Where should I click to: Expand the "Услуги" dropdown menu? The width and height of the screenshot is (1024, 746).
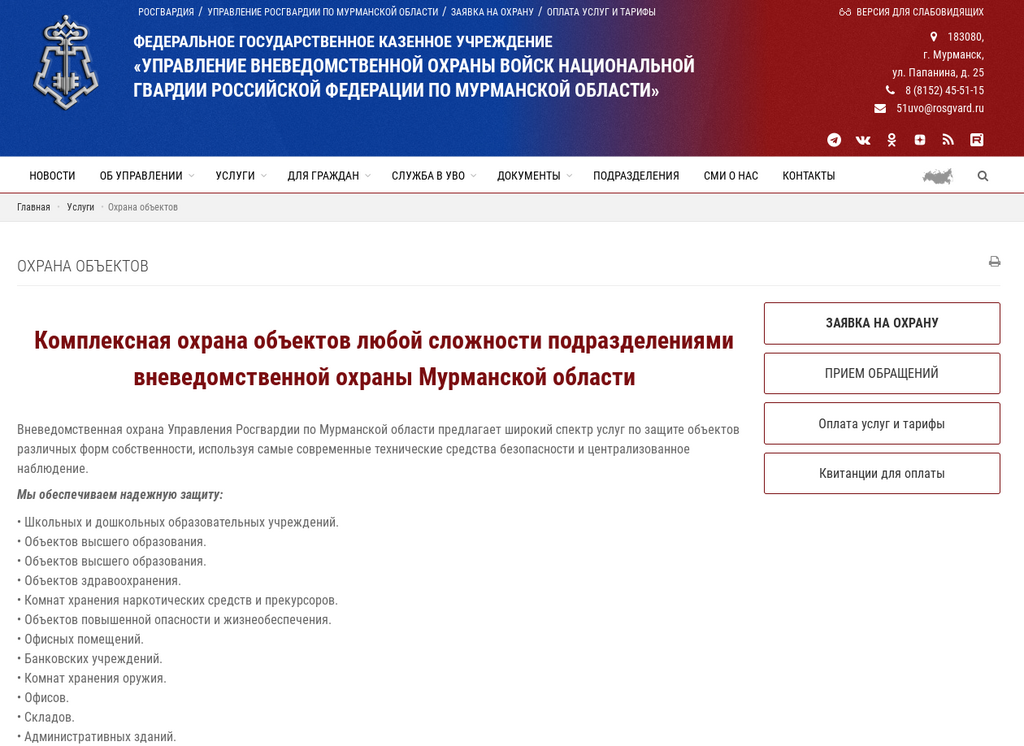coord(240,176)
